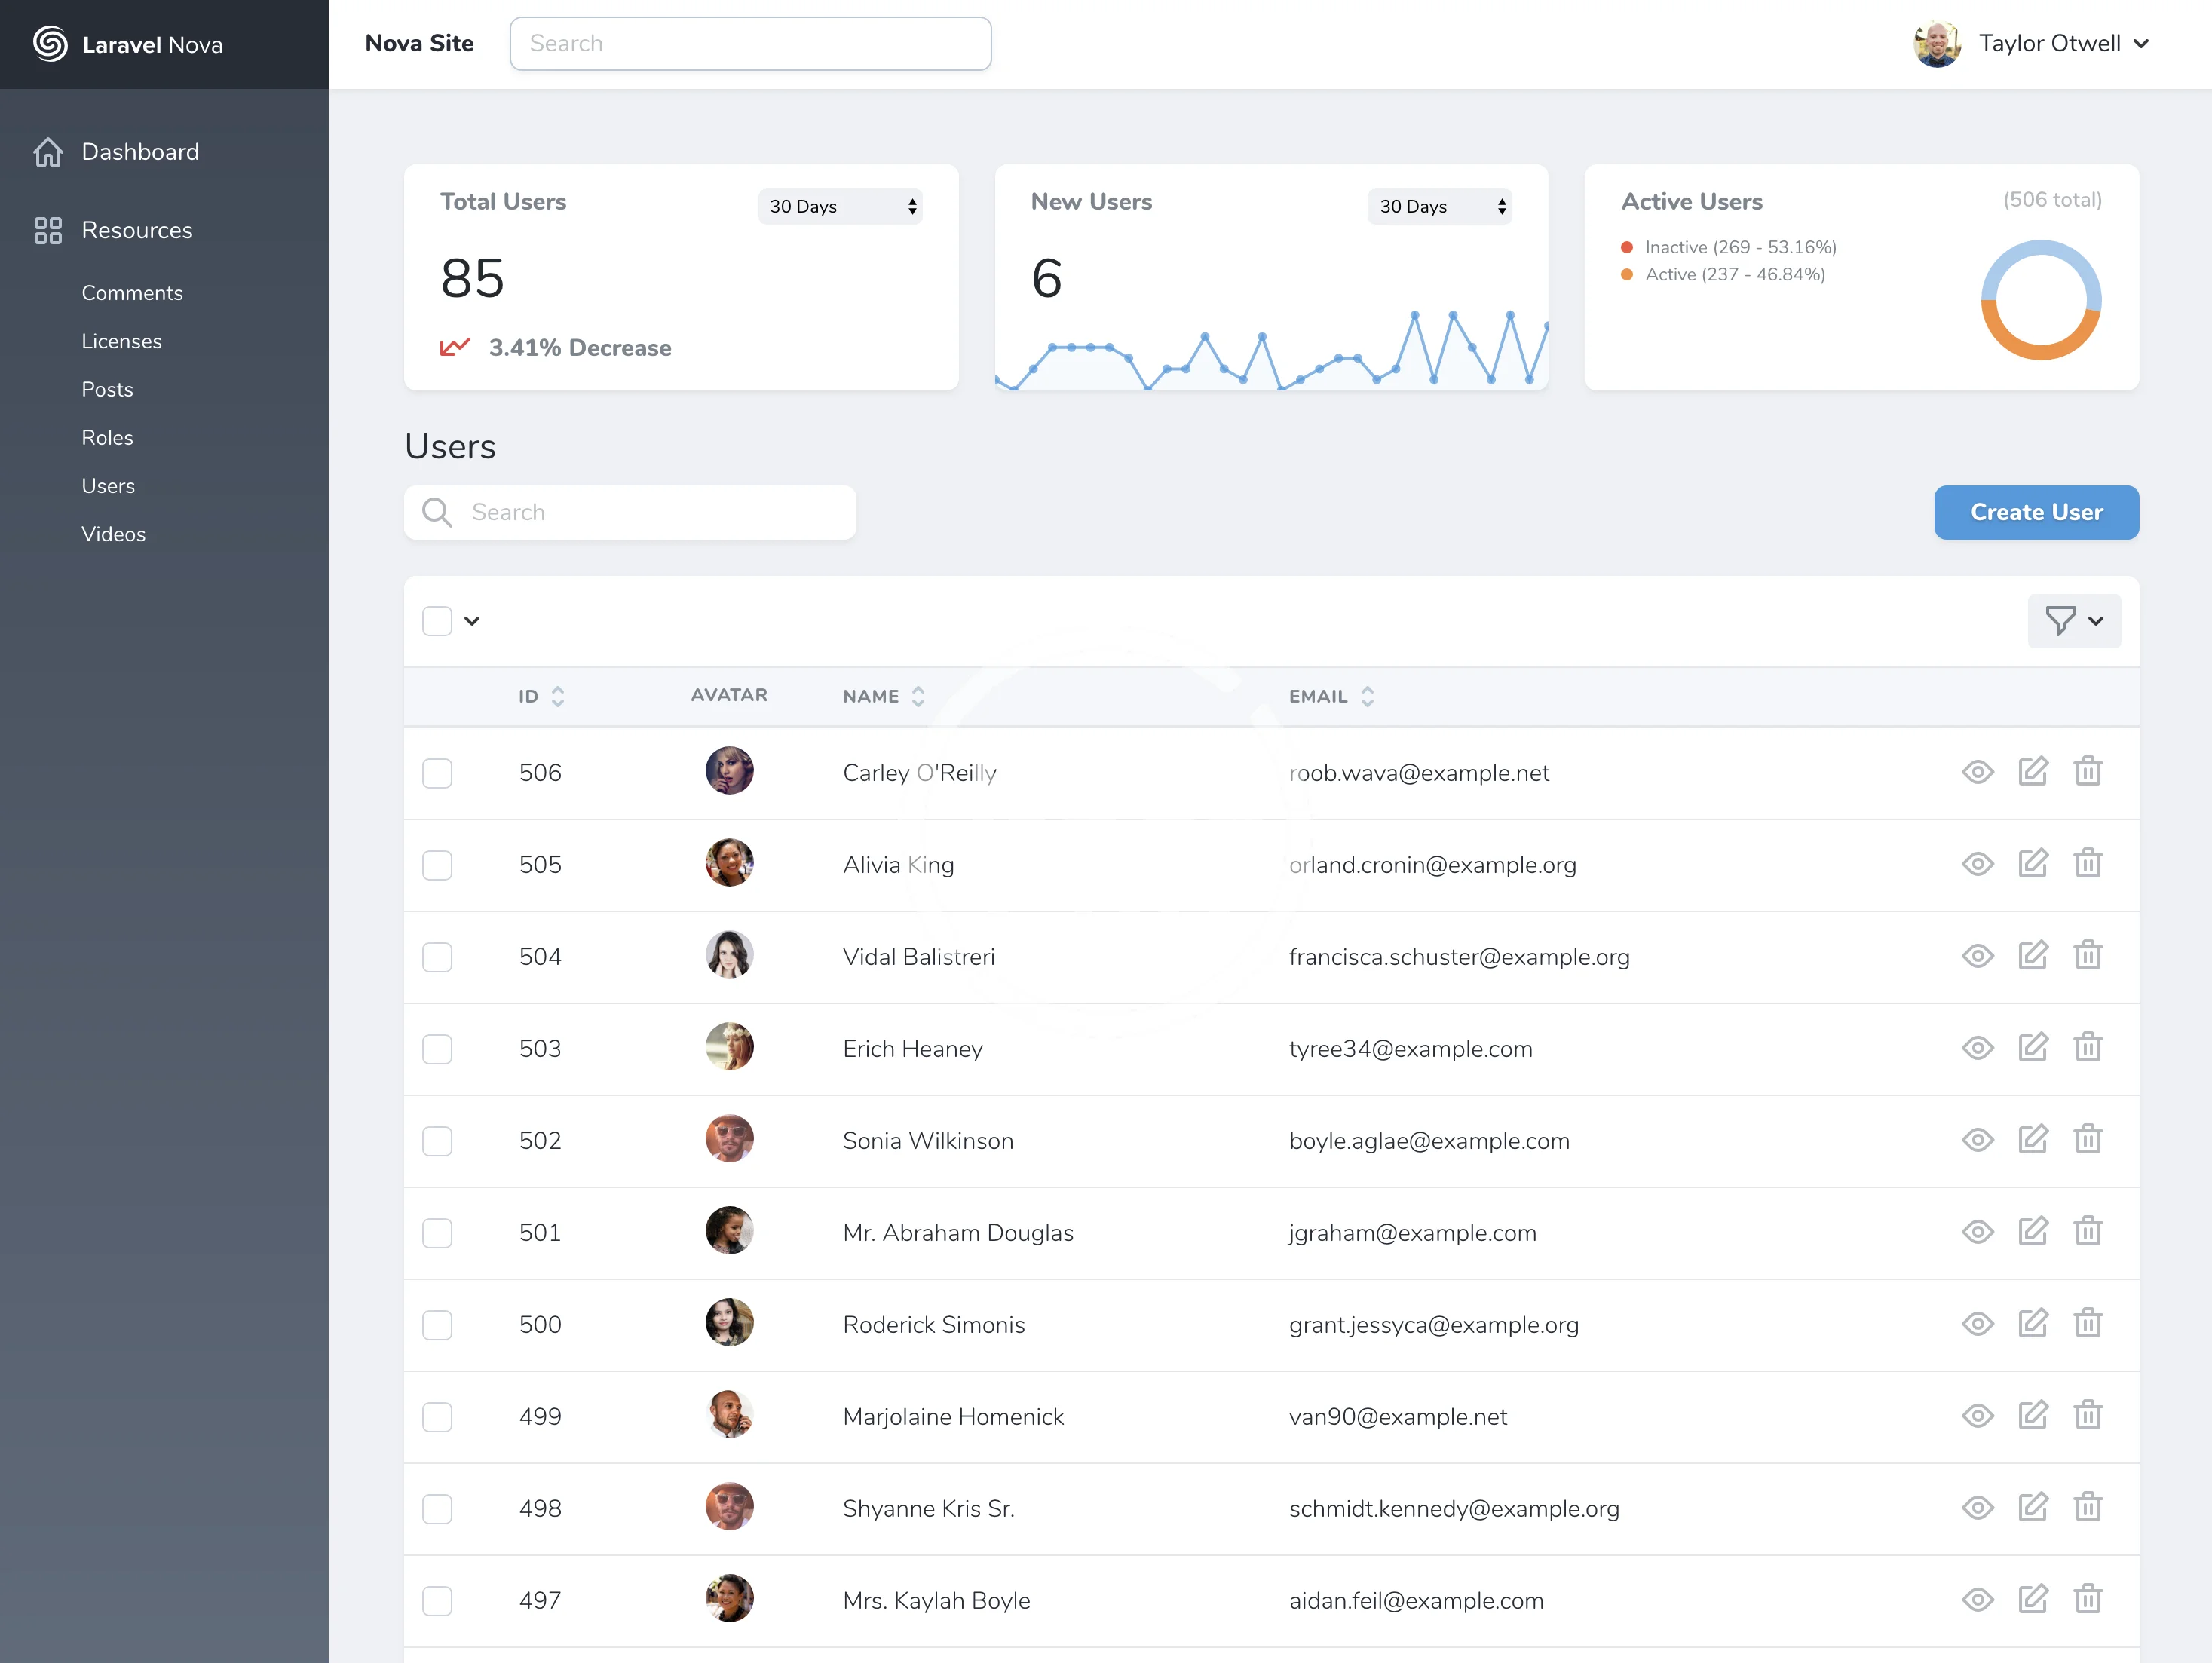2212x1663 pixels.
Task: Edit user 504 Vidal Balistreri
Action: pos(2033,955)
